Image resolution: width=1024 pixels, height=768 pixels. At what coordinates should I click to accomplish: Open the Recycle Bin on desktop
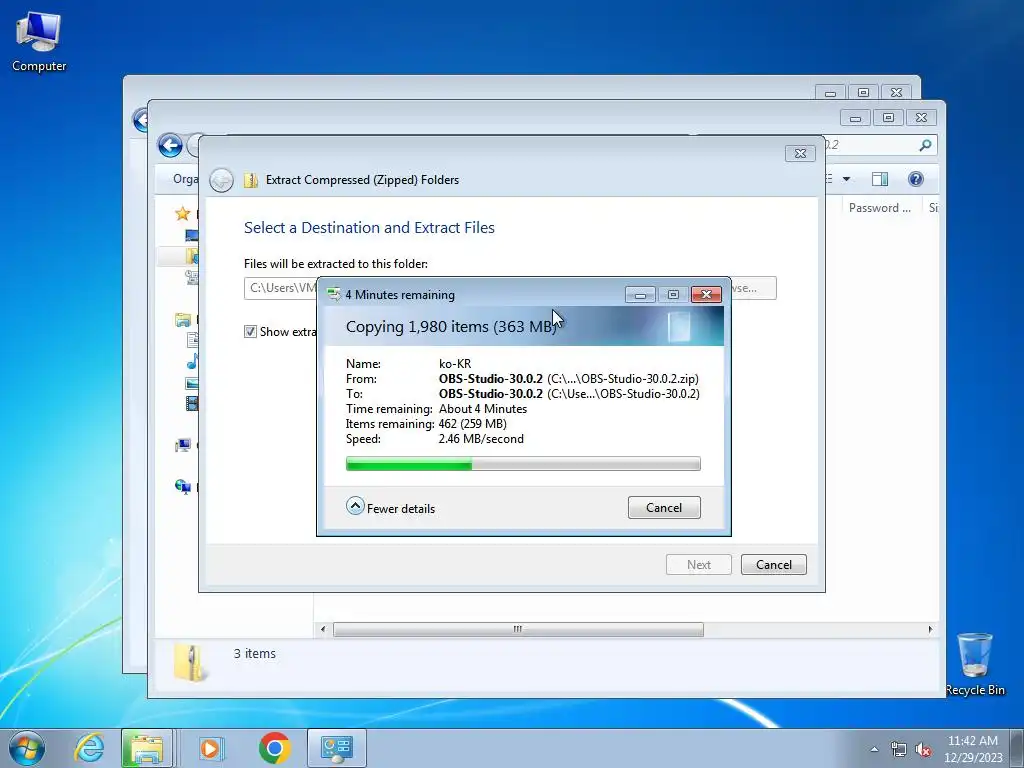tap(974, 665)
